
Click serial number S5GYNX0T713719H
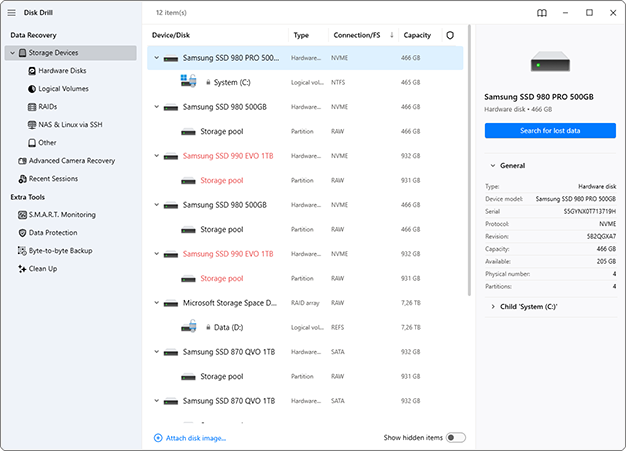tap(590, 212)
